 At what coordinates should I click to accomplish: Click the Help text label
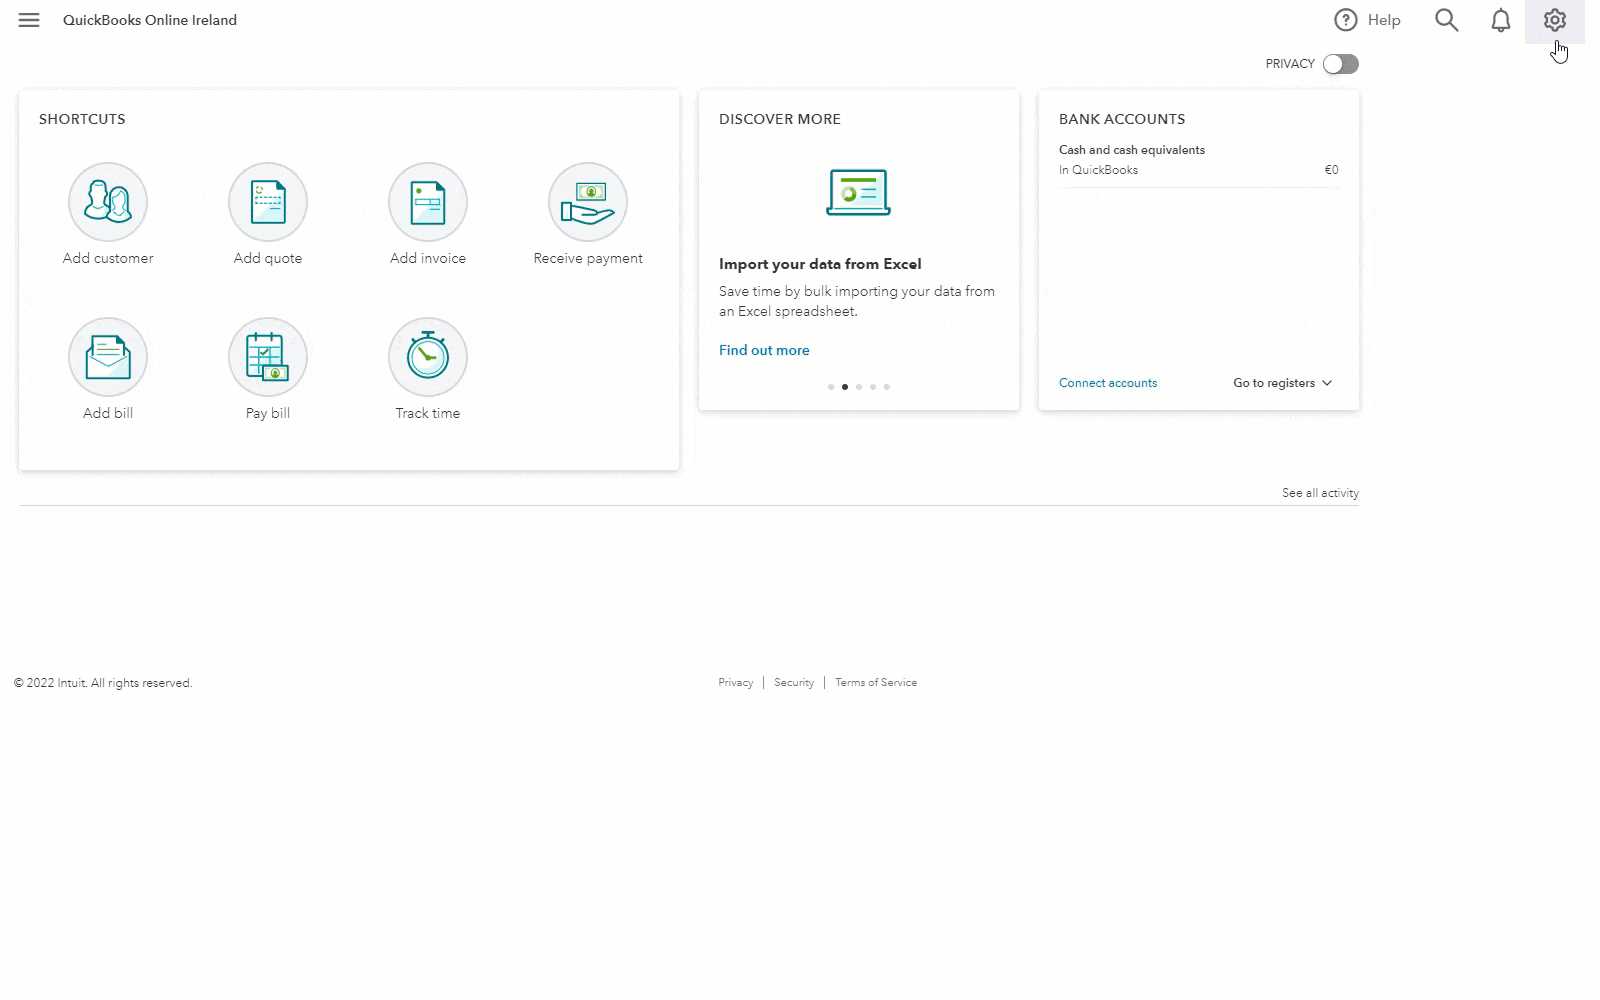point(1384,20)
